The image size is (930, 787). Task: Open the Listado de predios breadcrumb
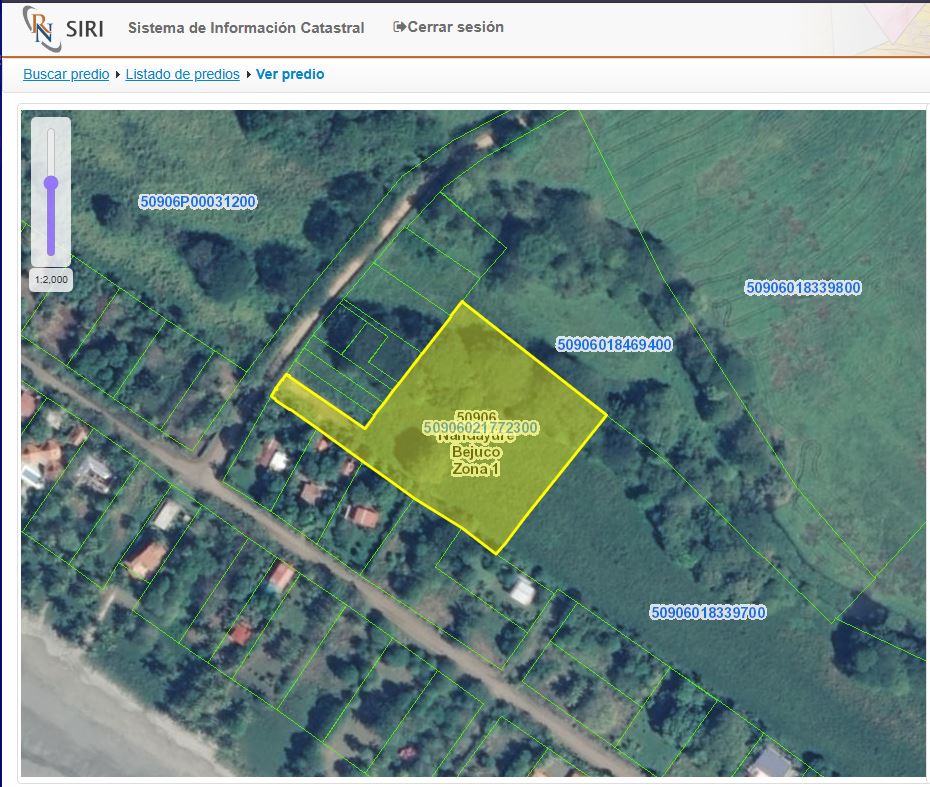click(x=182, y=74)
